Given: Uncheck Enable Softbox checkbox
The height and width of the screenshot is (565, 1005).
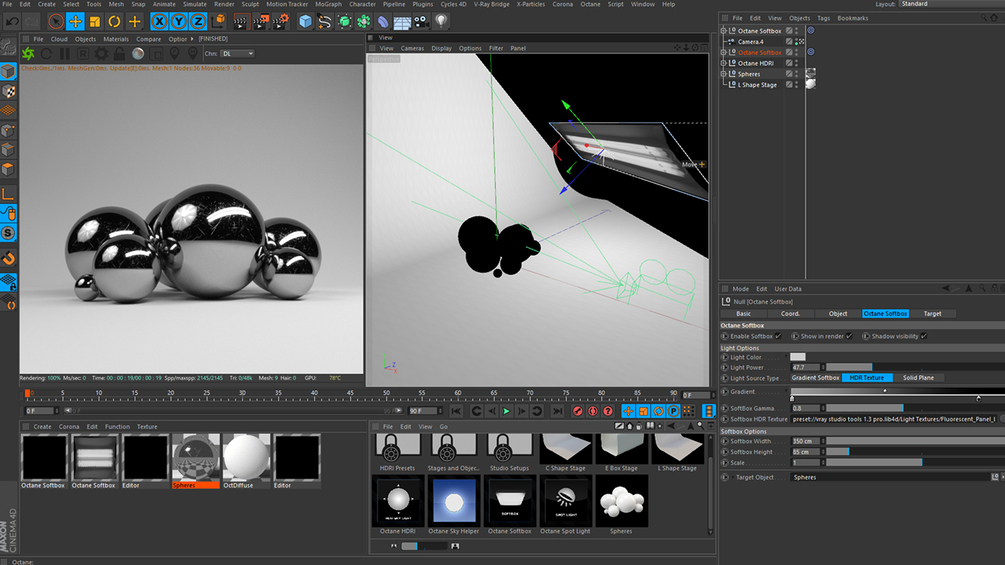Looking at the screenshot, I should (x=778, y=336).
